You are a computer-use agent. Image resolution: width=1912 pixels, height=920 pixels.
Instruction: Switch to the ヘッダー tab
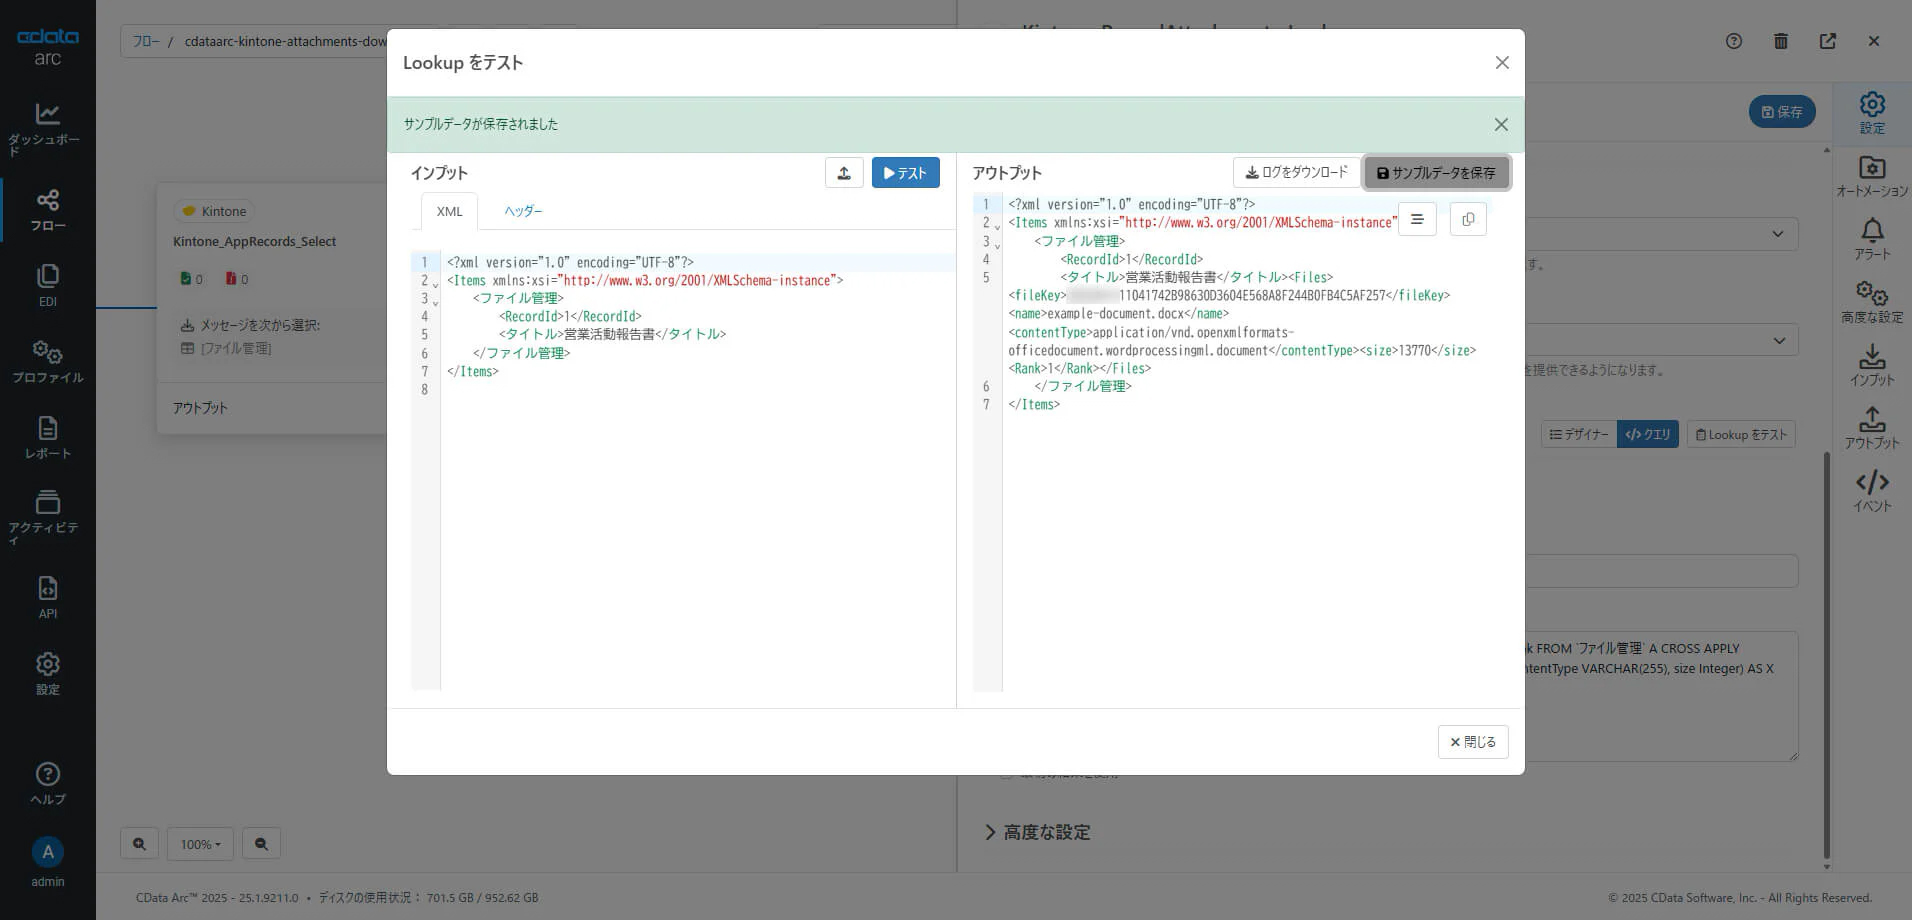coord(523,211)
